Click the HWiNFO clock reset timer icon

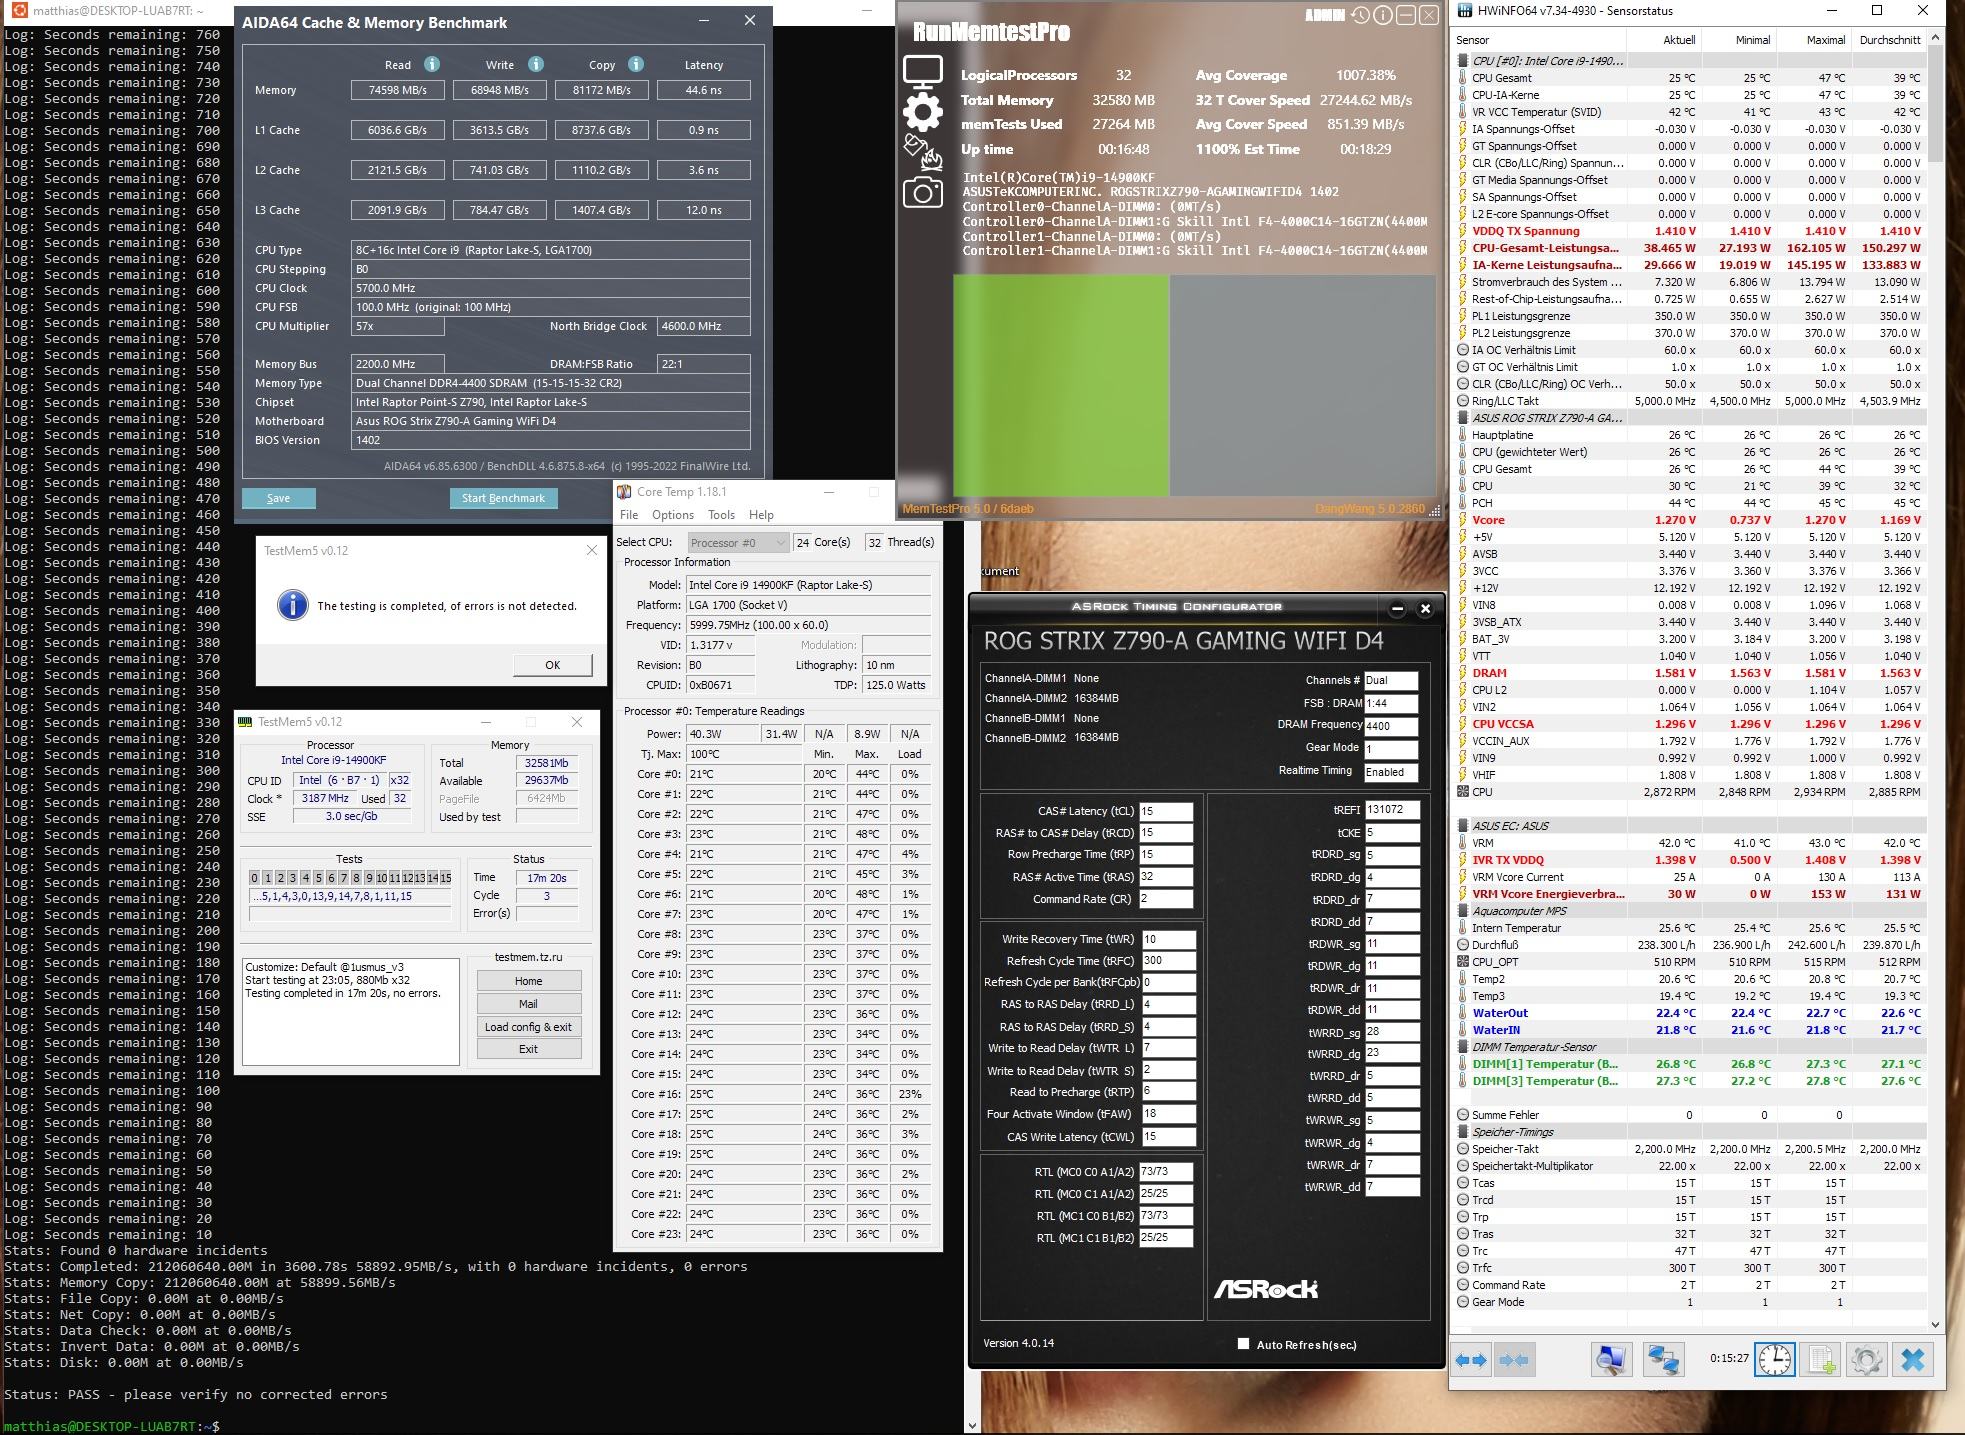(1775, 1360)
